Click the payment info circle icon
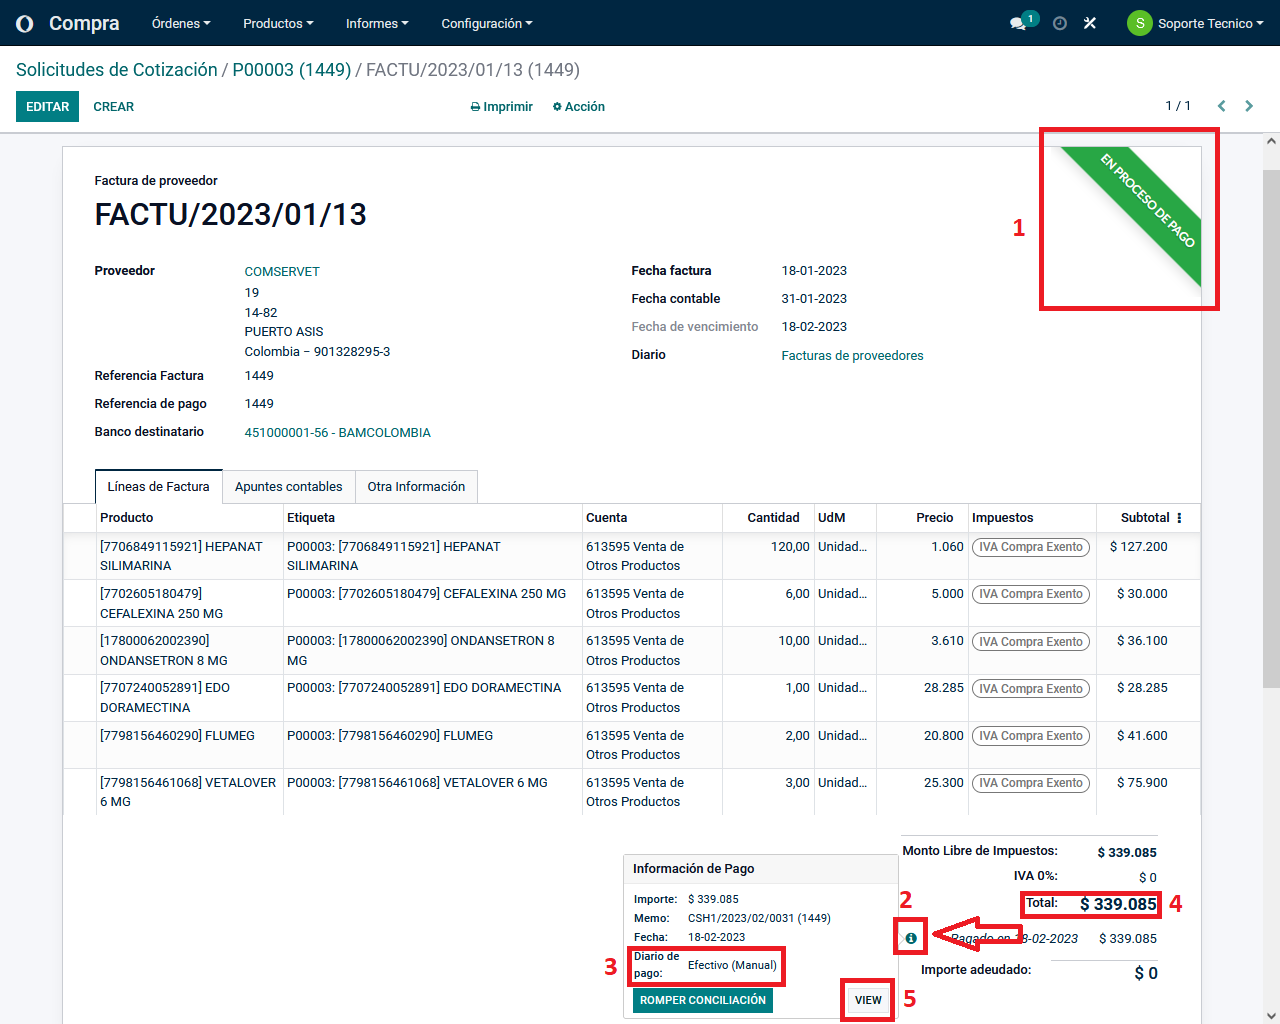1280x1024 pixels. [911, 938]
